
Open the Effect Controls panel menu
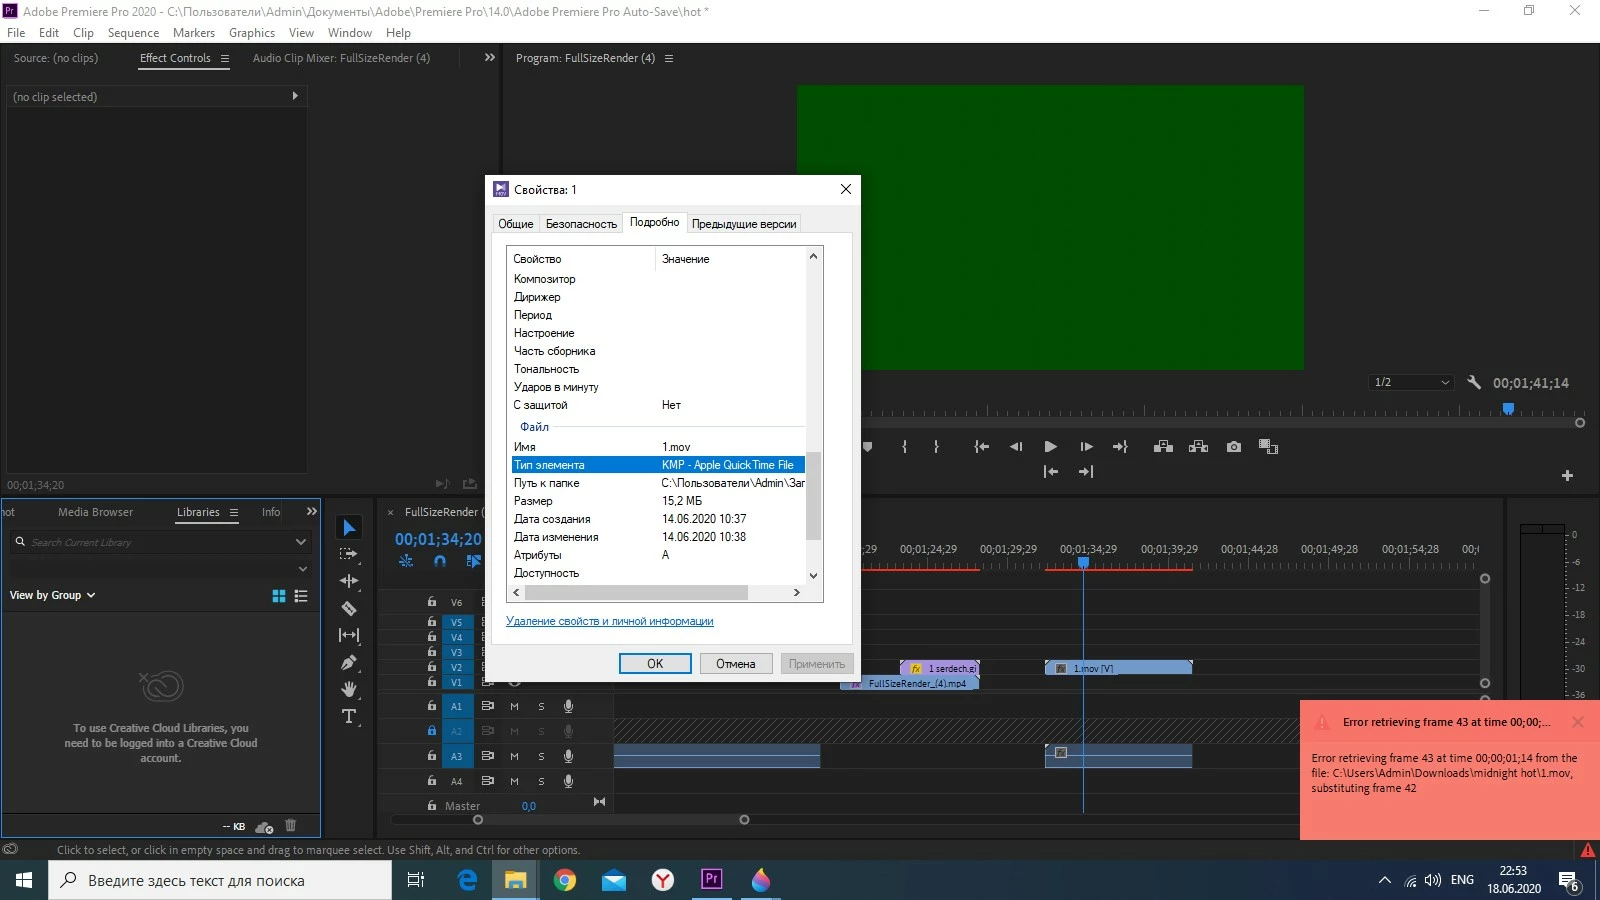(x=225, y=58)
